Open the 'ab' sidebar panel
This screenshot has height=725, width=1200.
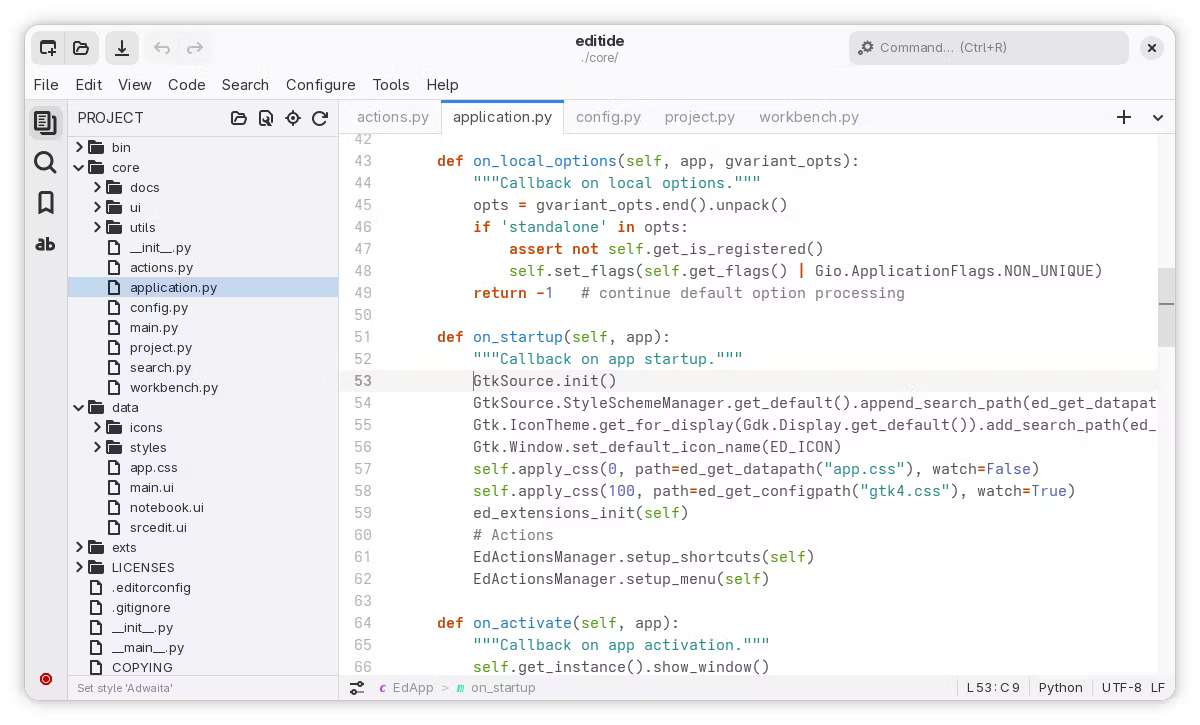[x=45, y=243]
